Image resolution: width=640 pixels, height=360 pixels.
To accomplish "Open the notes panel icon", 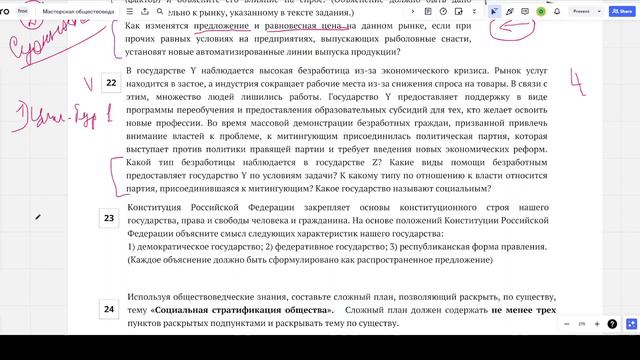I will point(428,11).
